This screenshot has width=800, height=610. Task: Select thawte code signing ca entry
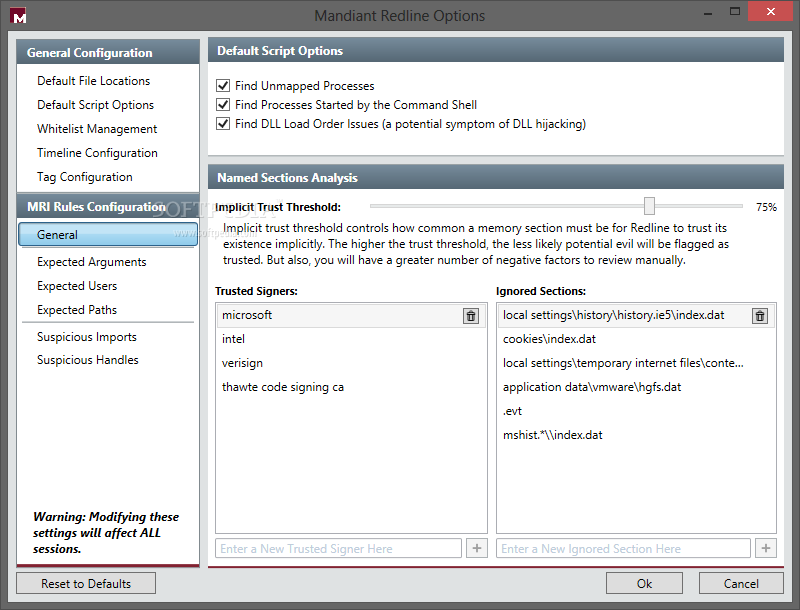tap(351, 387)
